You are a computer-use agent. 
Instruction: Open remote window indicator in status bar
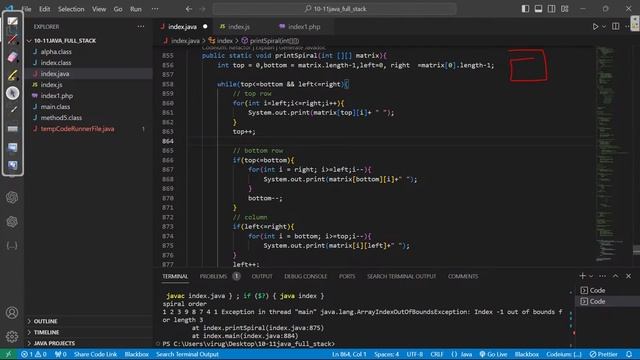click(8, 354)
